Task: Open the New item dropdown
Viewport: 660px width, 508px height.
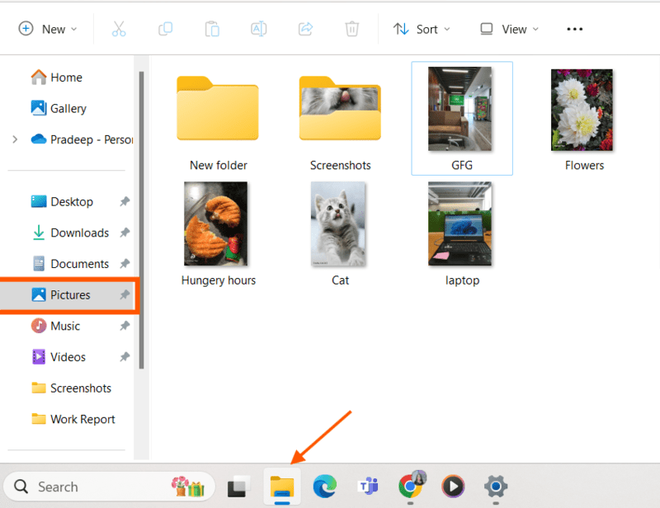Action: [48, 29]
